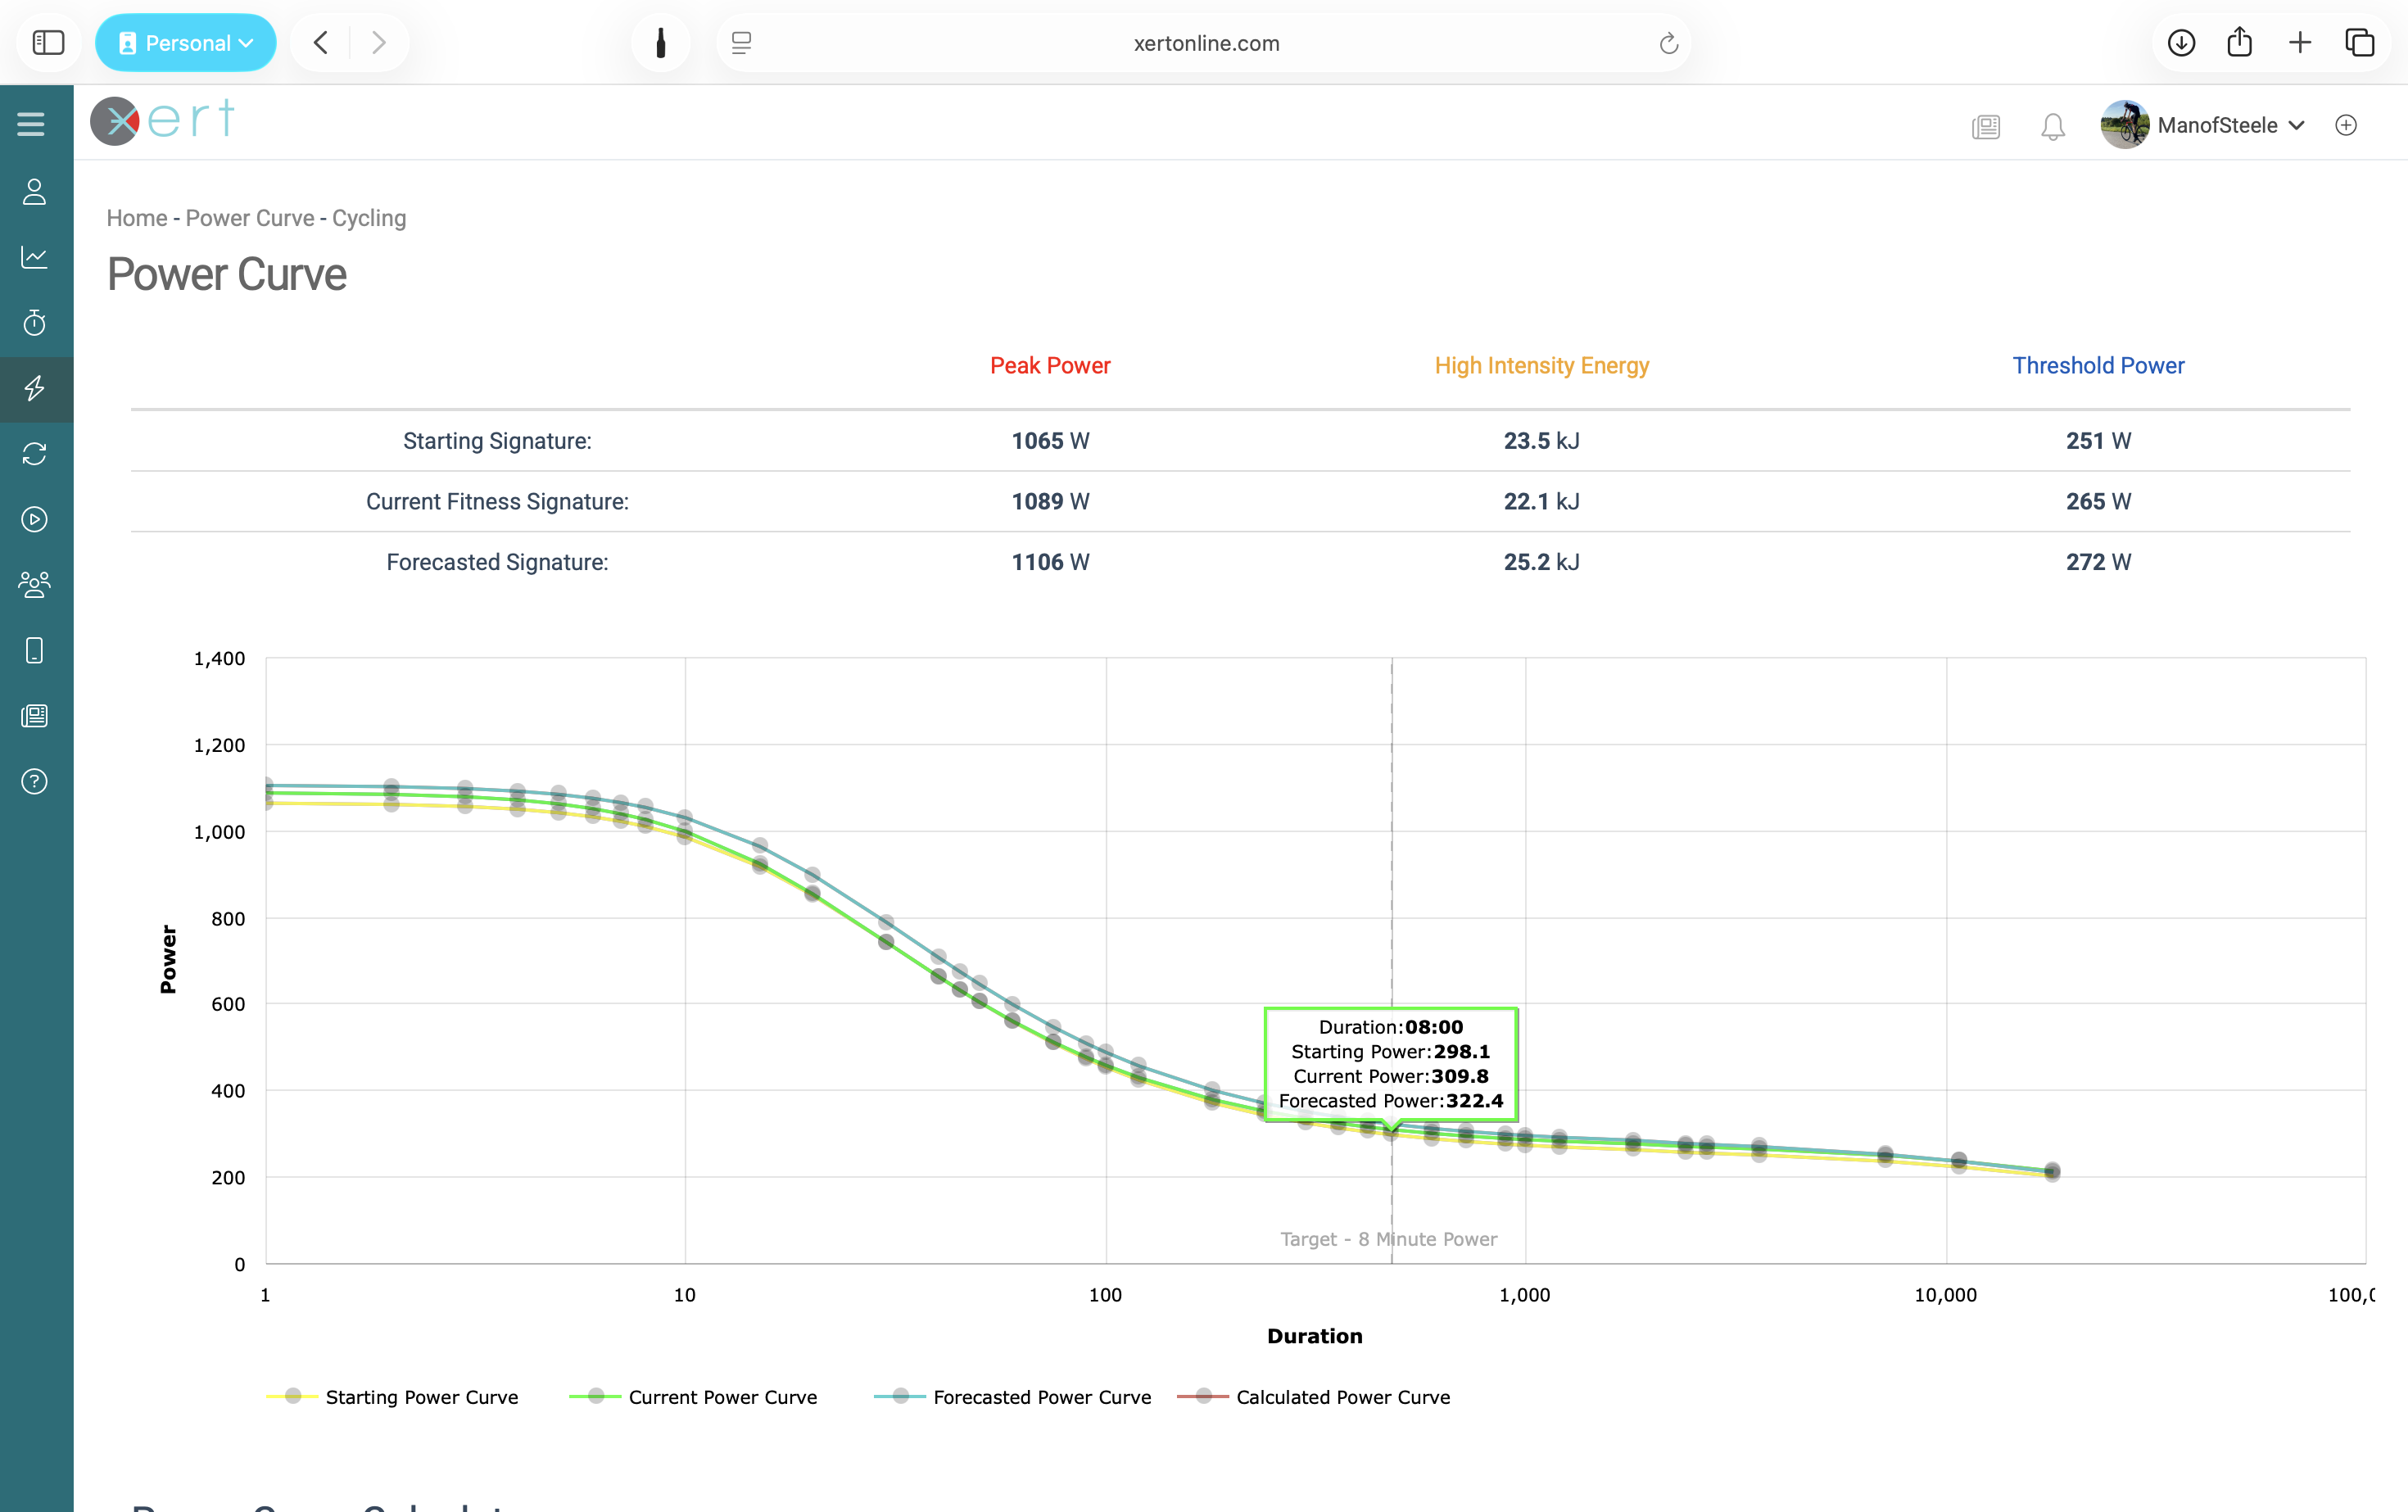The width and height of the screenshot is (2408, 1512).
Task: Click the Forecasted Signature 1106 W value
Action: point(1050,562)
